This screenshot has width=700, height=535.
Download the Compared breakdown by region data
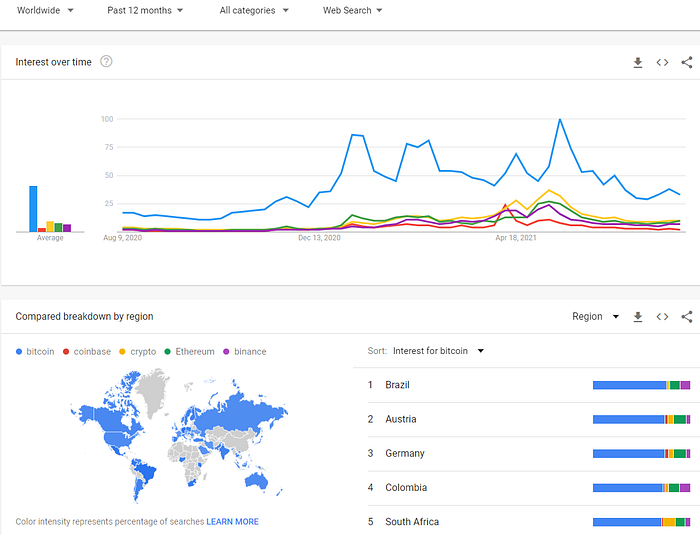tap(638, 317)
